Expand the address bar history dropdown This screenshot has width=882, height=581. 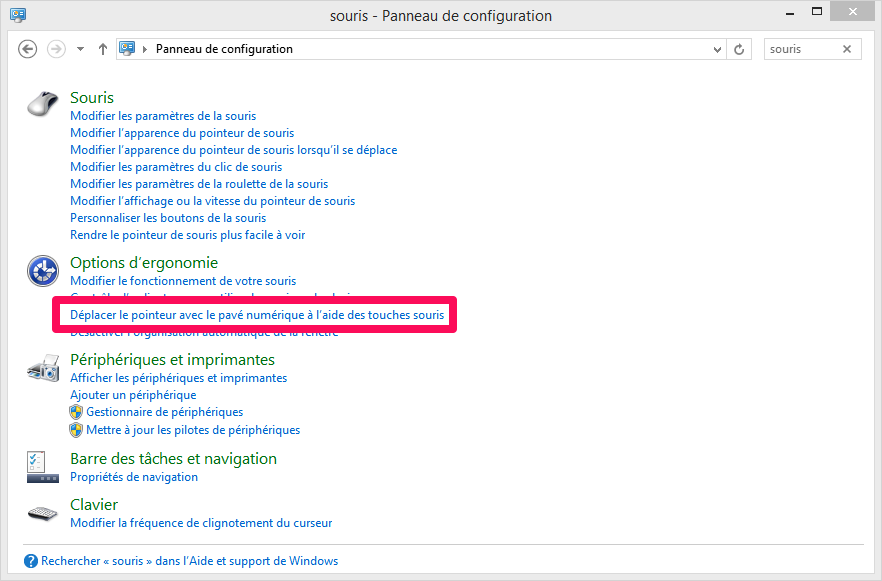[x=717, y=49]
